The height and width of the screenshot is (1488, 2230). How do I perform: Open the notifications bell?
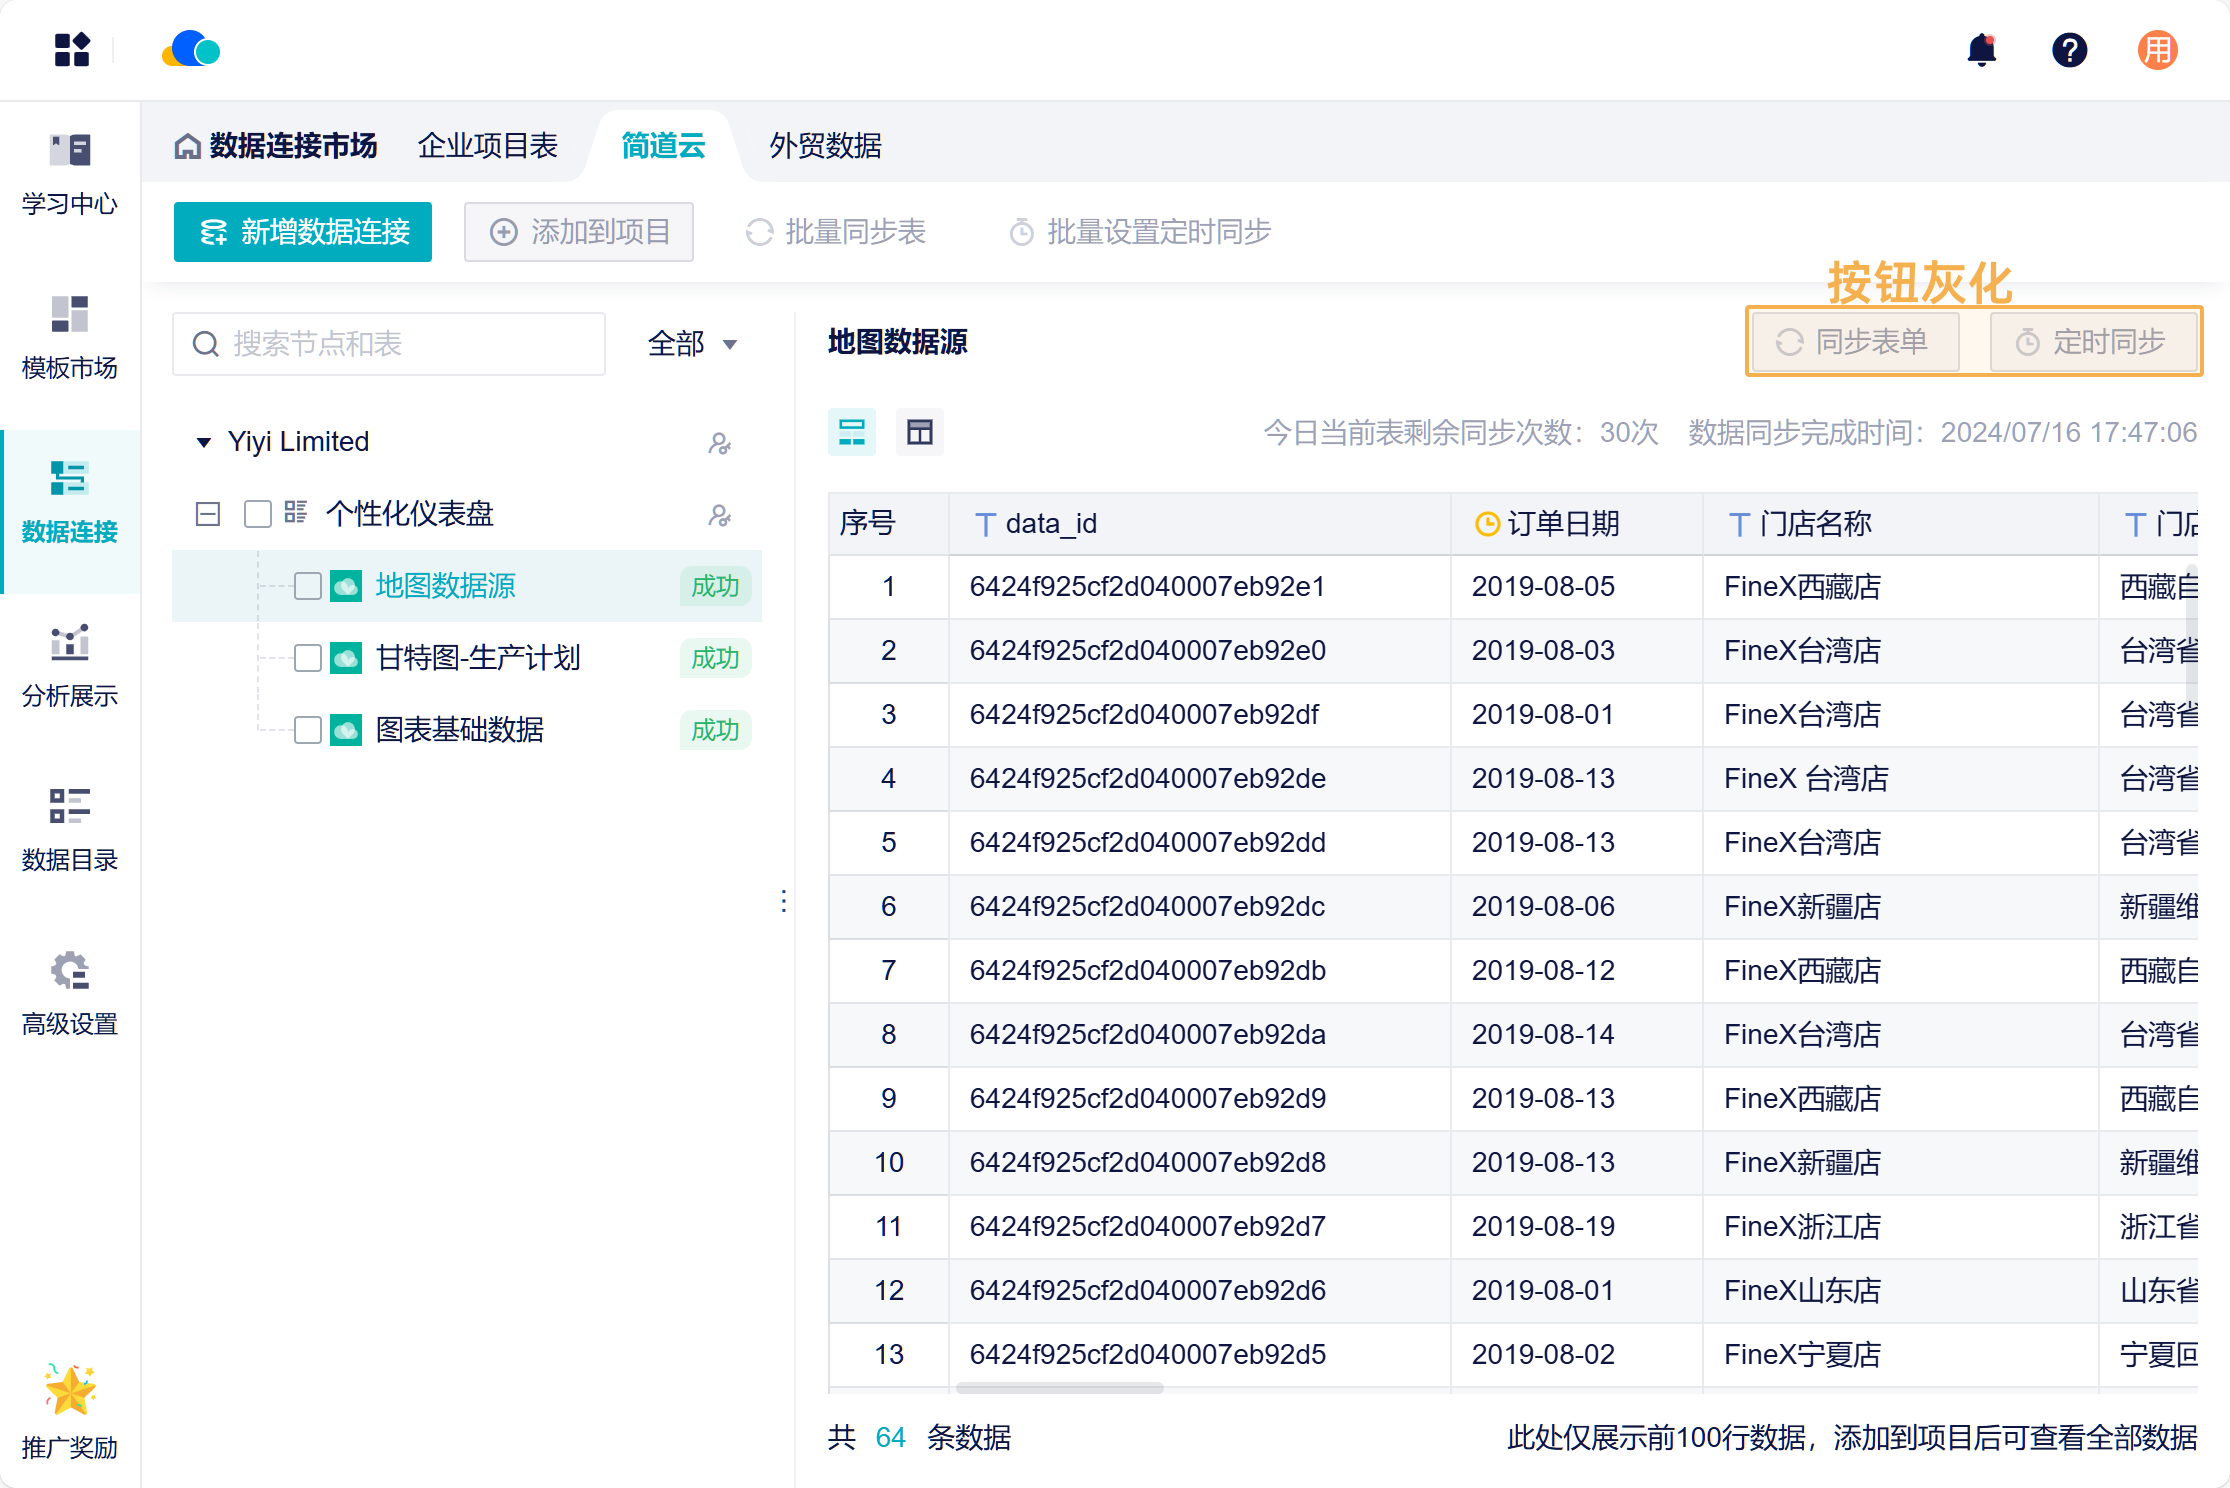[1981, 50]
